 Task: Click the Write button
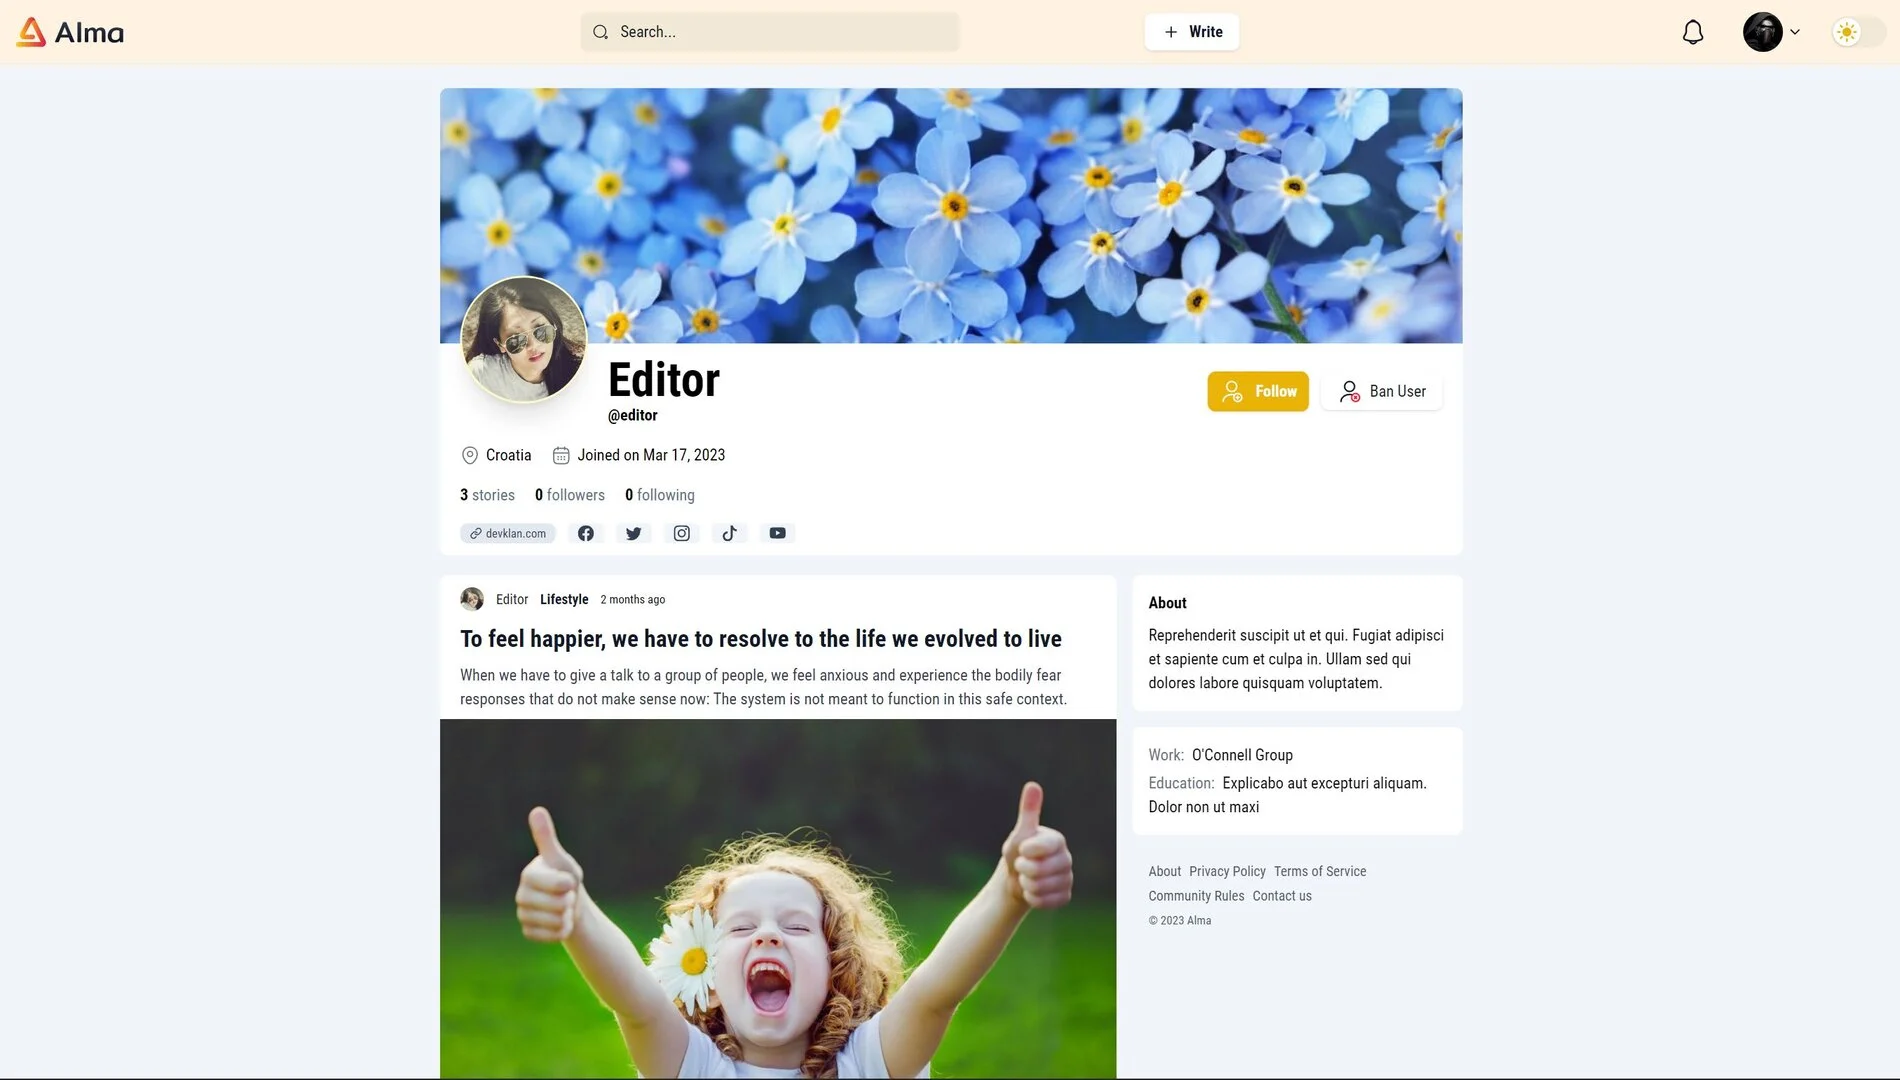point(1192,32)
